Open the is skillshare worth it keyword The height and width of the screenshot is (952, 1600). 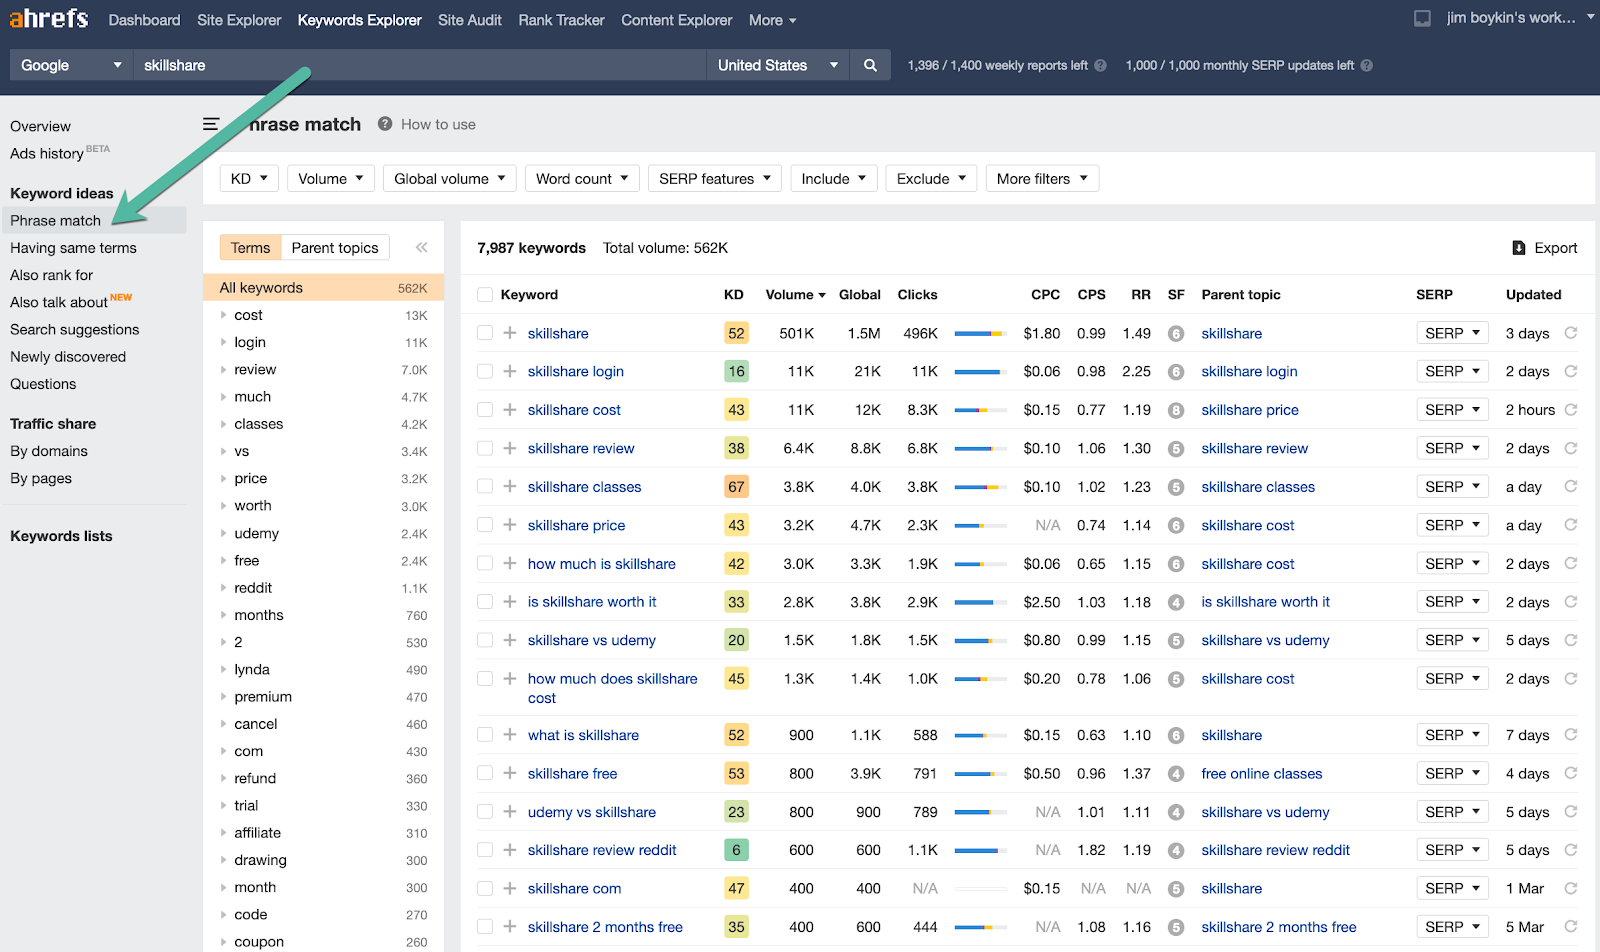tap(592, 602)
